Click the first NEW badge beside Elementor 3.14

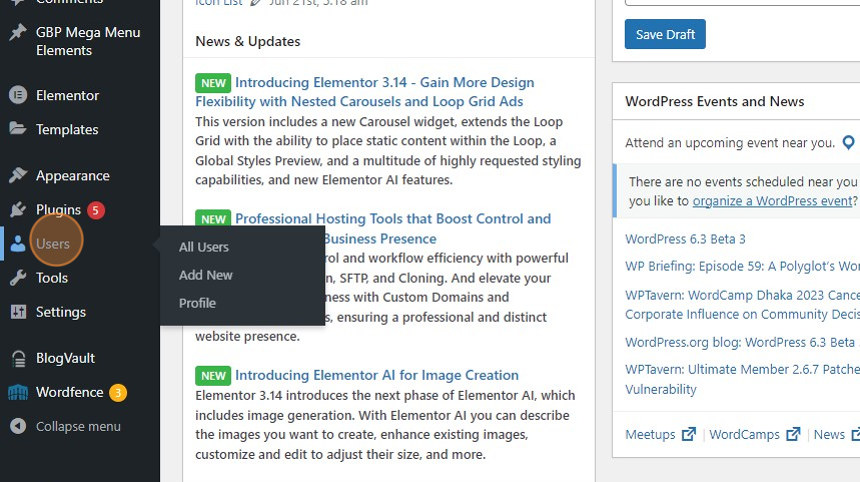tap(213, 83)
